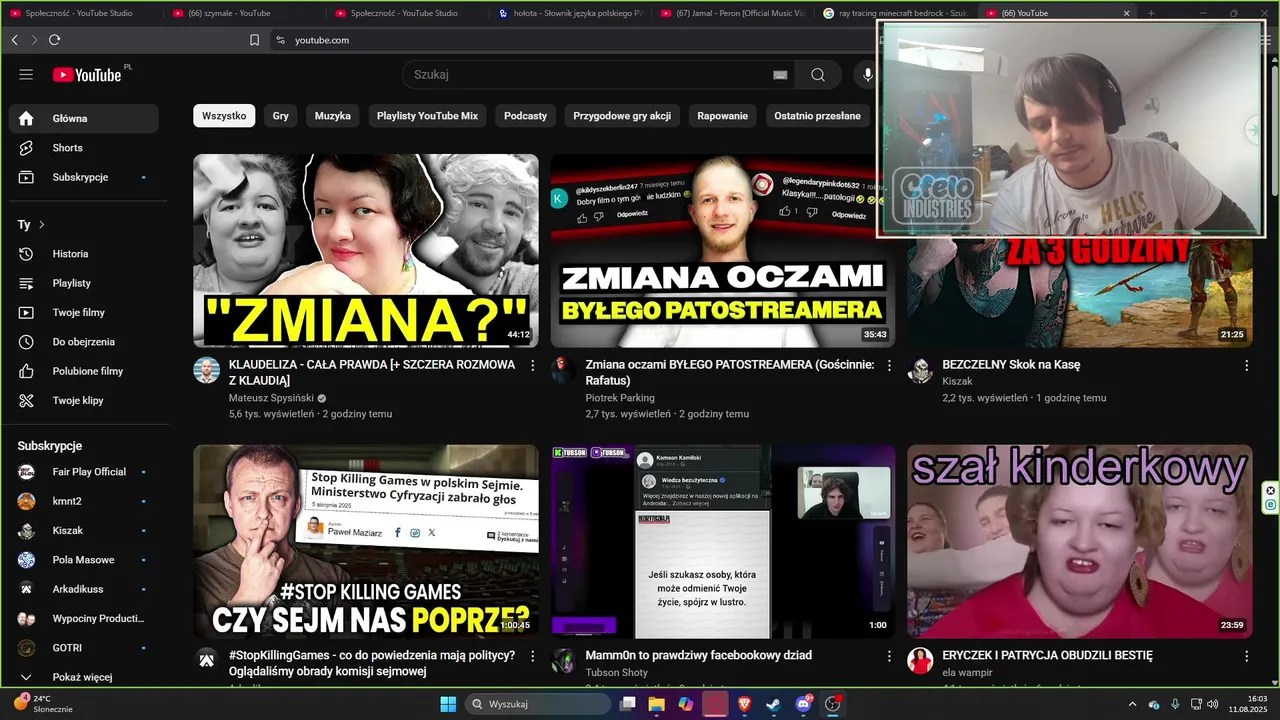The height and width of the screenshot is (720, 1280).
Task: Expand subscriptions with Pokaż więcej
Action: coord(84,677)
